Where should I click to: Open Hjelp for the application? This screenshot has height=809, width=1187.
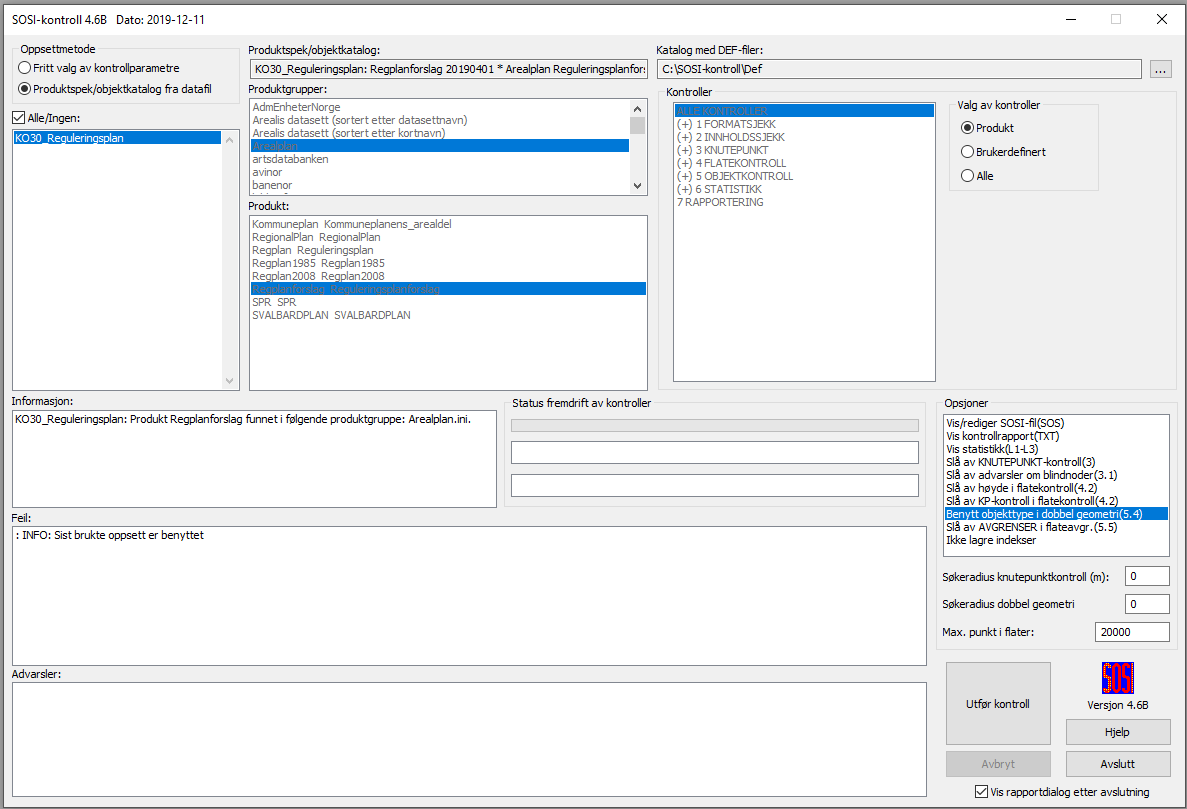[1117, 732]
